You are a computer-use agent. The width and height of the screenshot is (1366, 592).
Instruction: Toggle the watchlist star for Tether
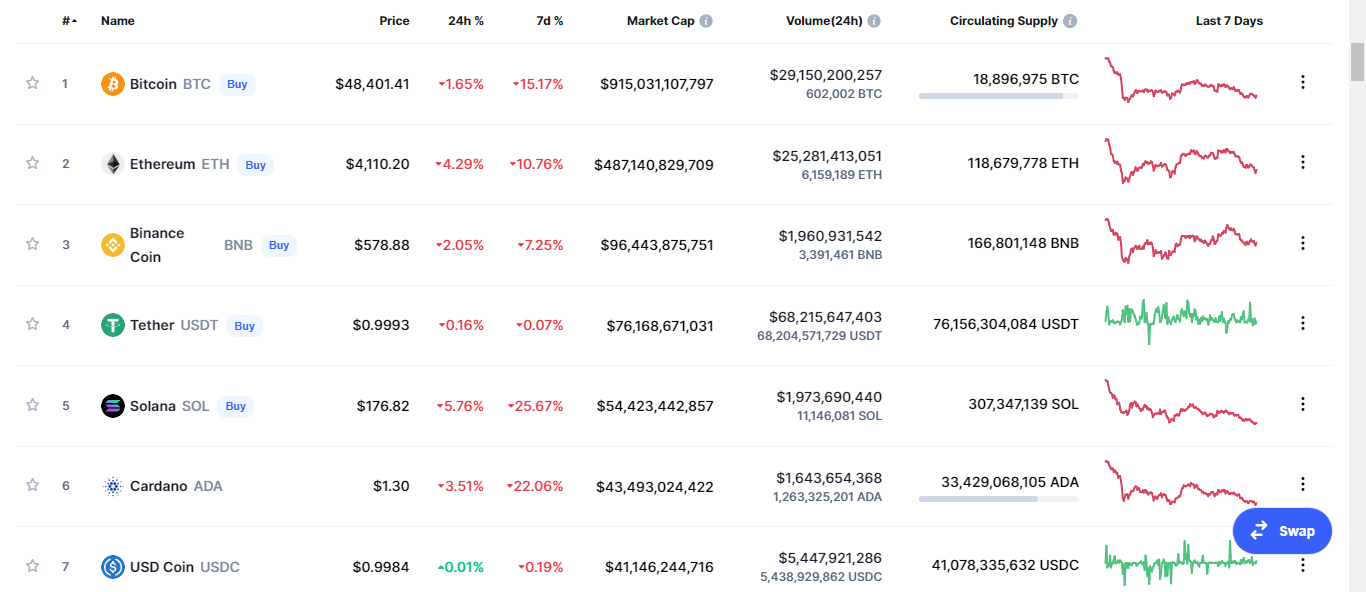click(x=32, y=324)
